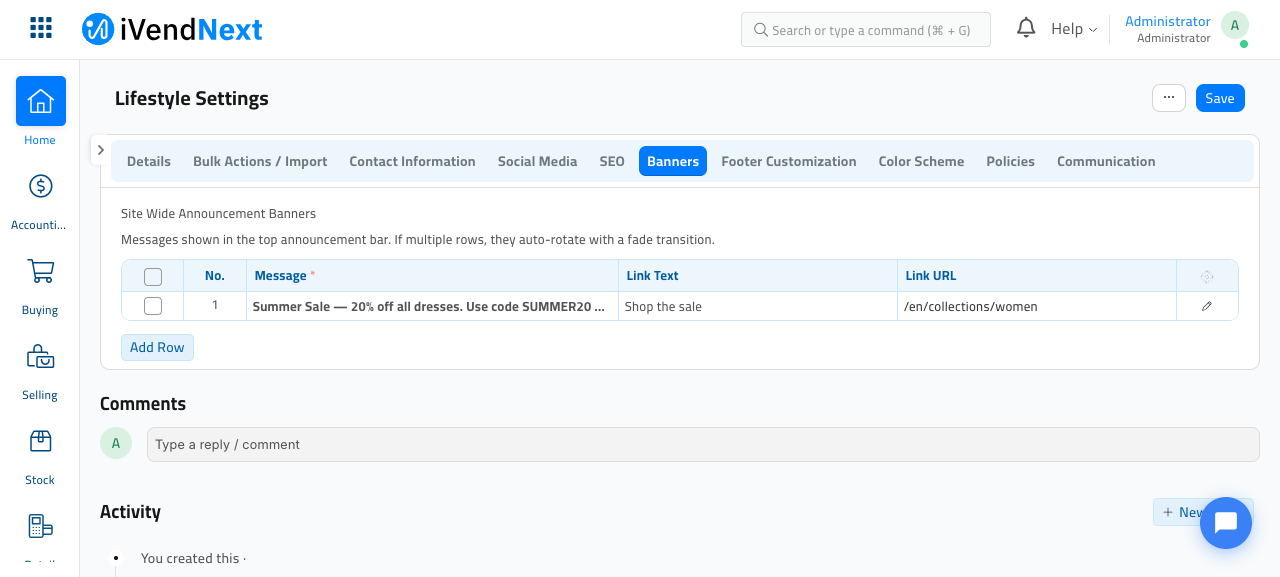The image size is (1280, 577).
Task: Select the SEO tab
Action: pyautogui.click(x=612, y=161)
